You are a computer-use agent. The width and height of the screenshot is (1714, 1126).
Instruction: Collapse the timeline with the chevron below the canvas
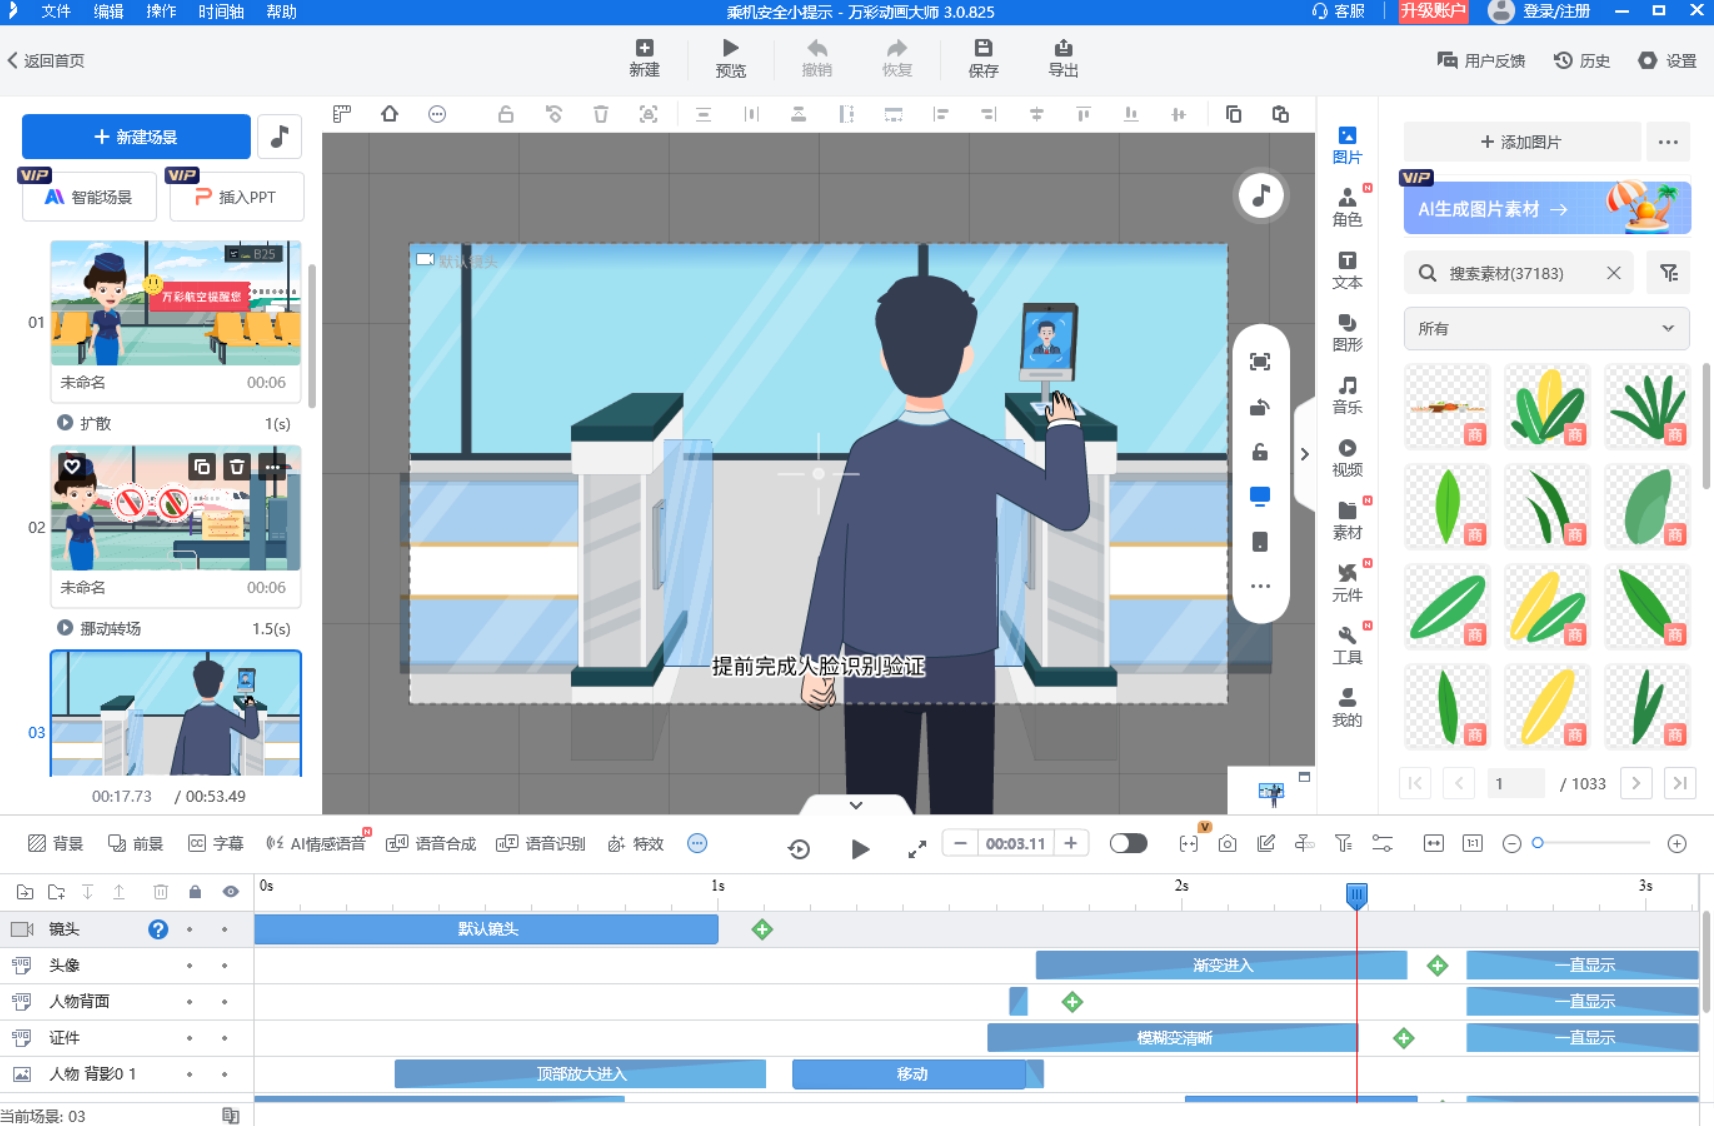tap(856, 805)
